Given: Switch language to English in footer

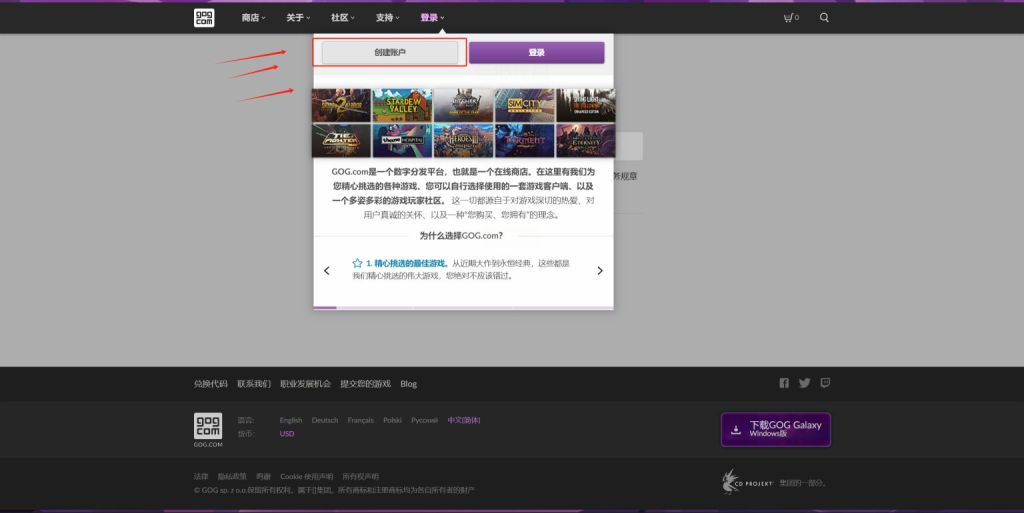Looking at the screenshot, I should tap(291, 420).
